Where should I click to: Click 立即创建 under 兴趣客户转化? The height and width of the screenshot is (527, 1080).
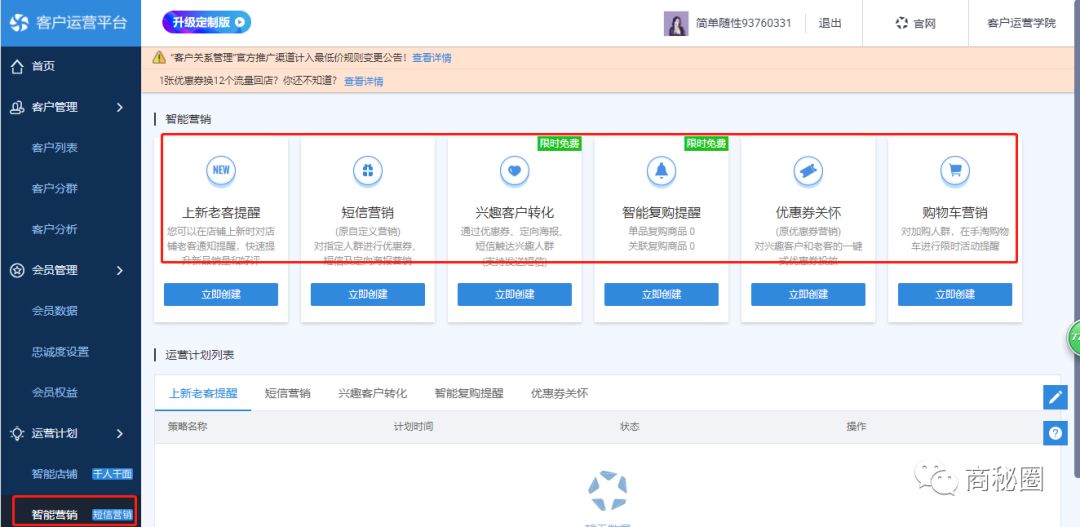click(x=515, y=294)
